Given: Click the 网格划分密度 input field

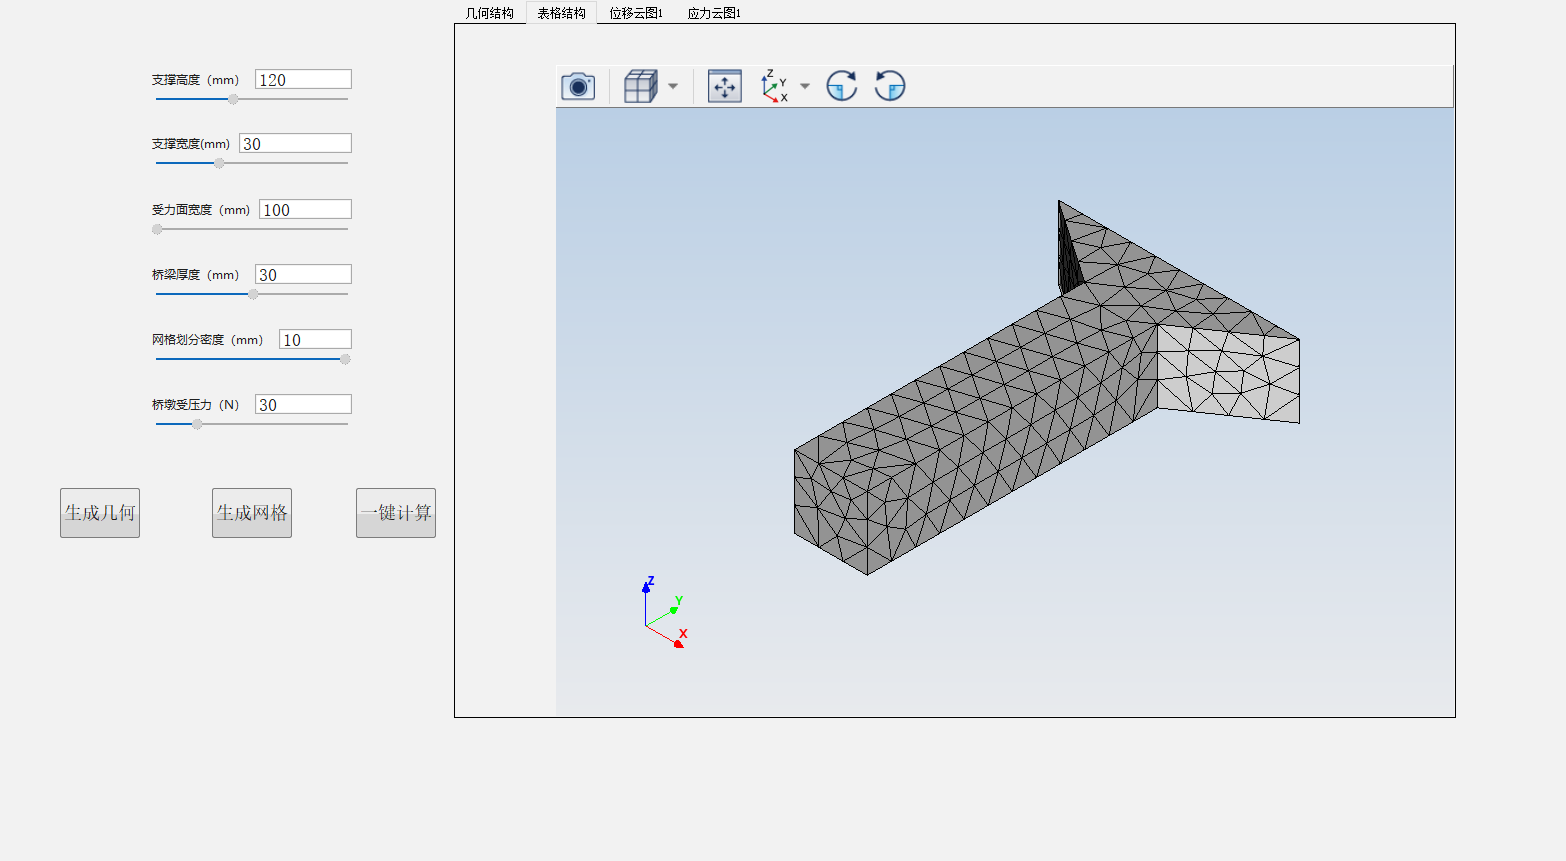Looking at the screenshot, I should point(315,340).
